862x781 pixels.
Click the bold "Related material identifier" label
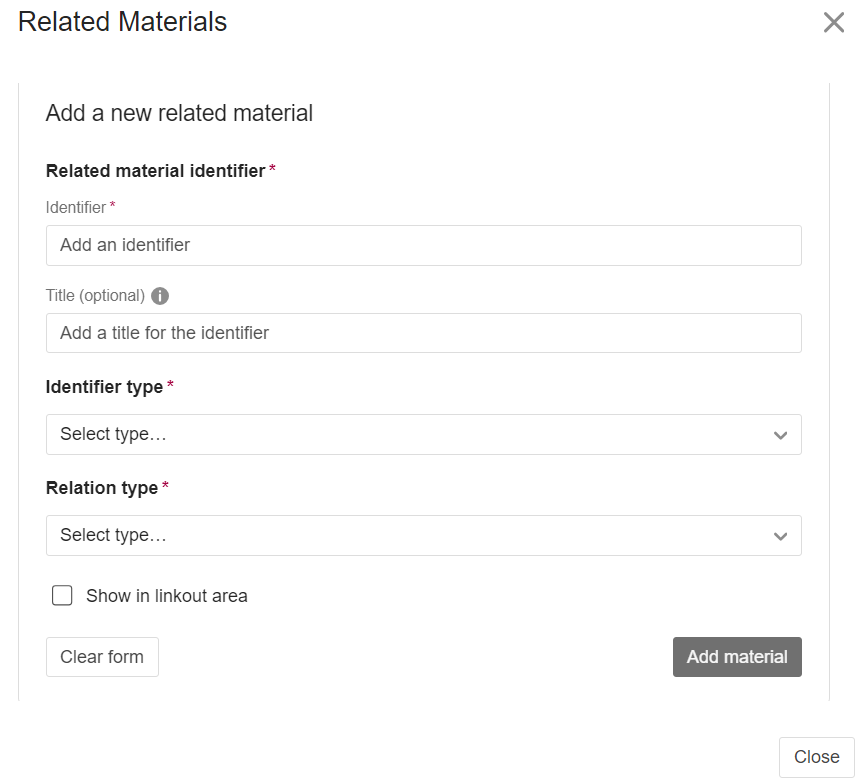pyautogui.click(x=155, y=171)
